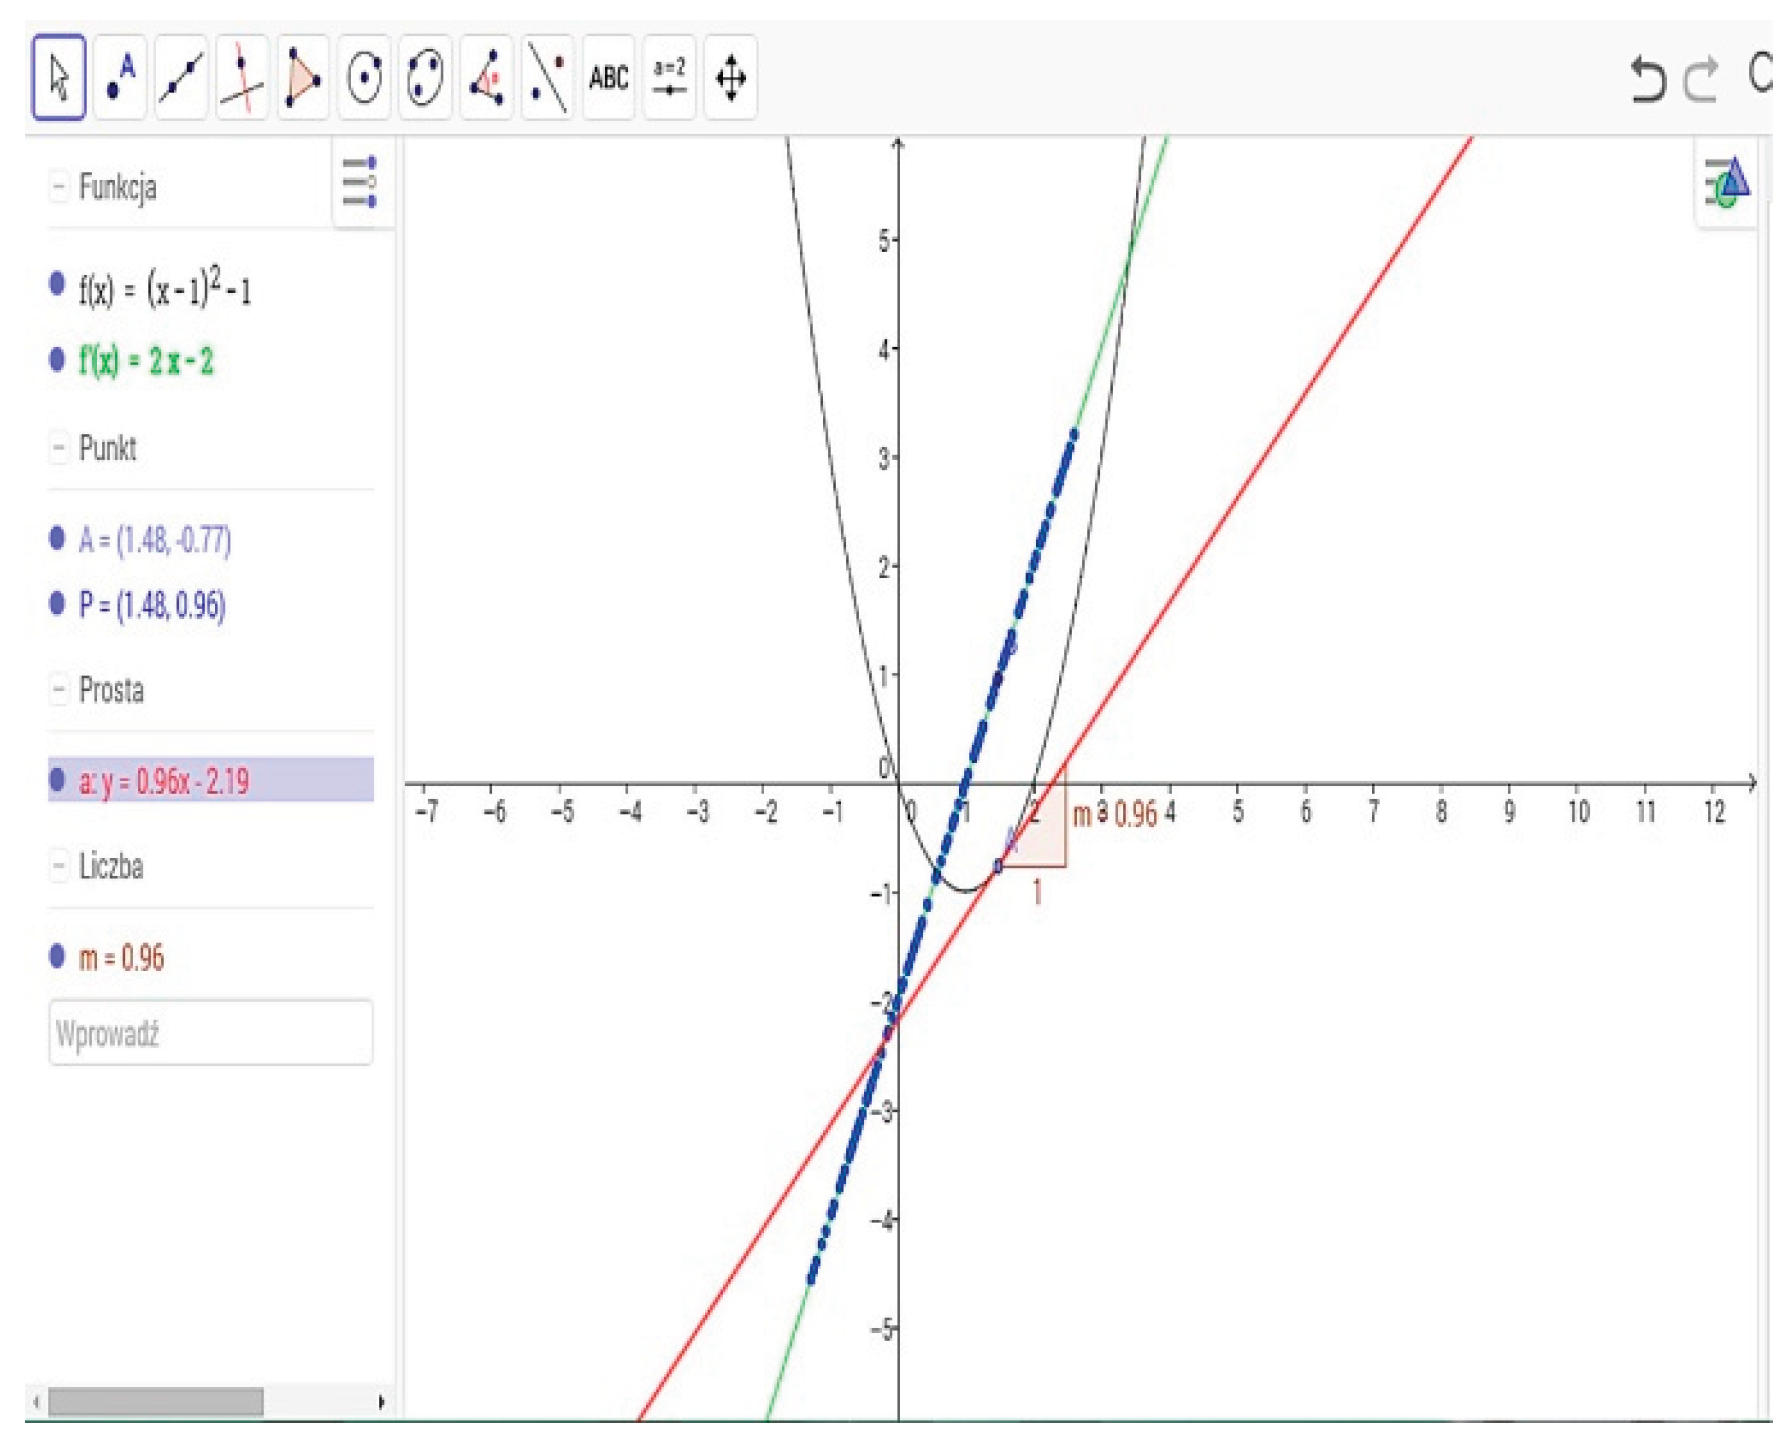This screenshot has height=1448, width=1792.
Task: Toggle visibility of function f(x)
Action: 57,284
